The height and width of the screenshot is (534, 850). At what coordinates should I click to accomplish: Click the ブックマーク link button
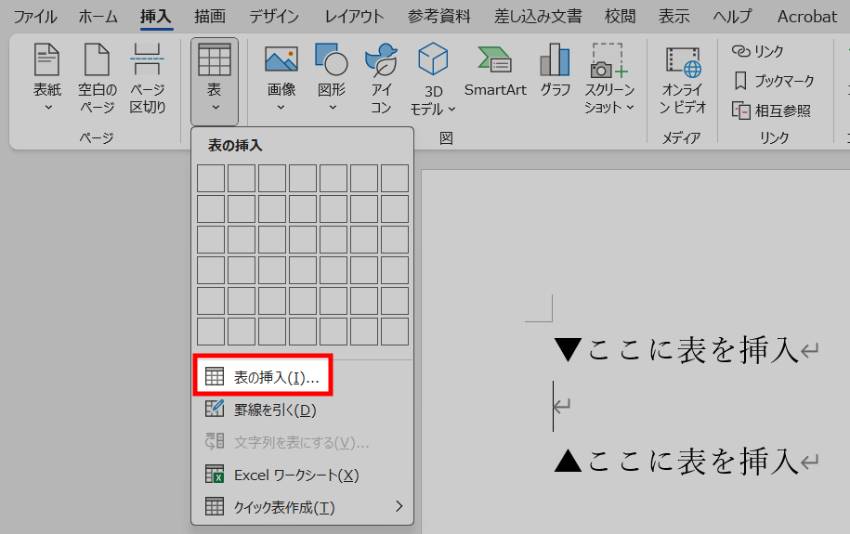click(x=774, y=80)
